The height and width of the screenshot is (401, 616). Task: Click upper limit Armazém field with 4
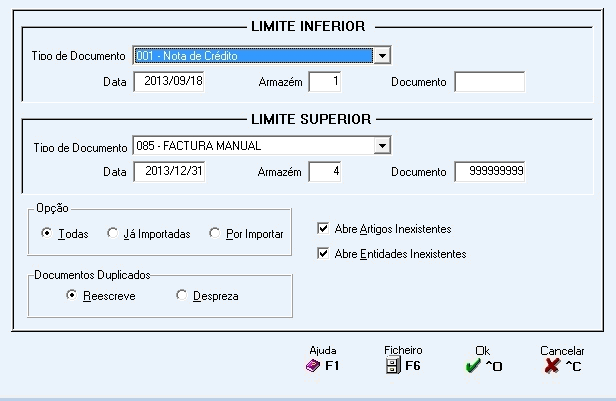pos(325,172)
